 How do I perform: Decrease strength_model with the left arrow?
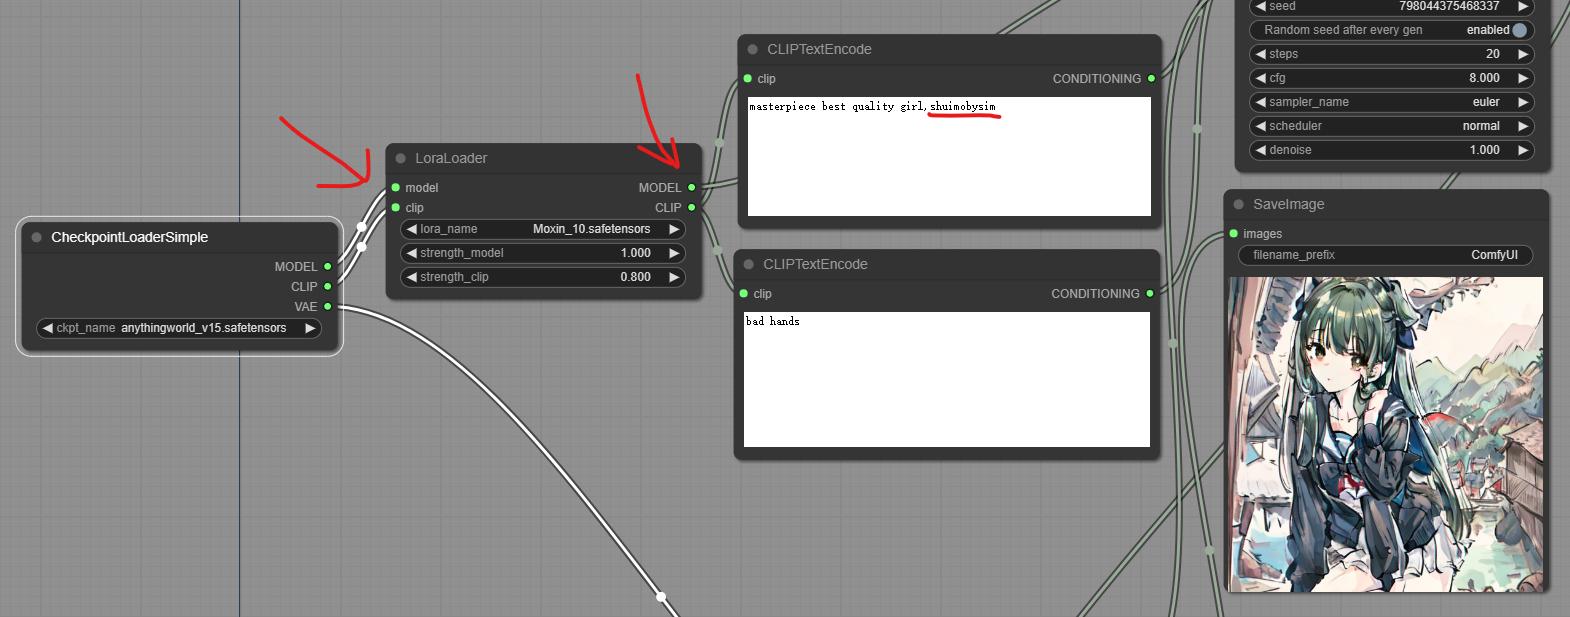[x=411, y=253]
